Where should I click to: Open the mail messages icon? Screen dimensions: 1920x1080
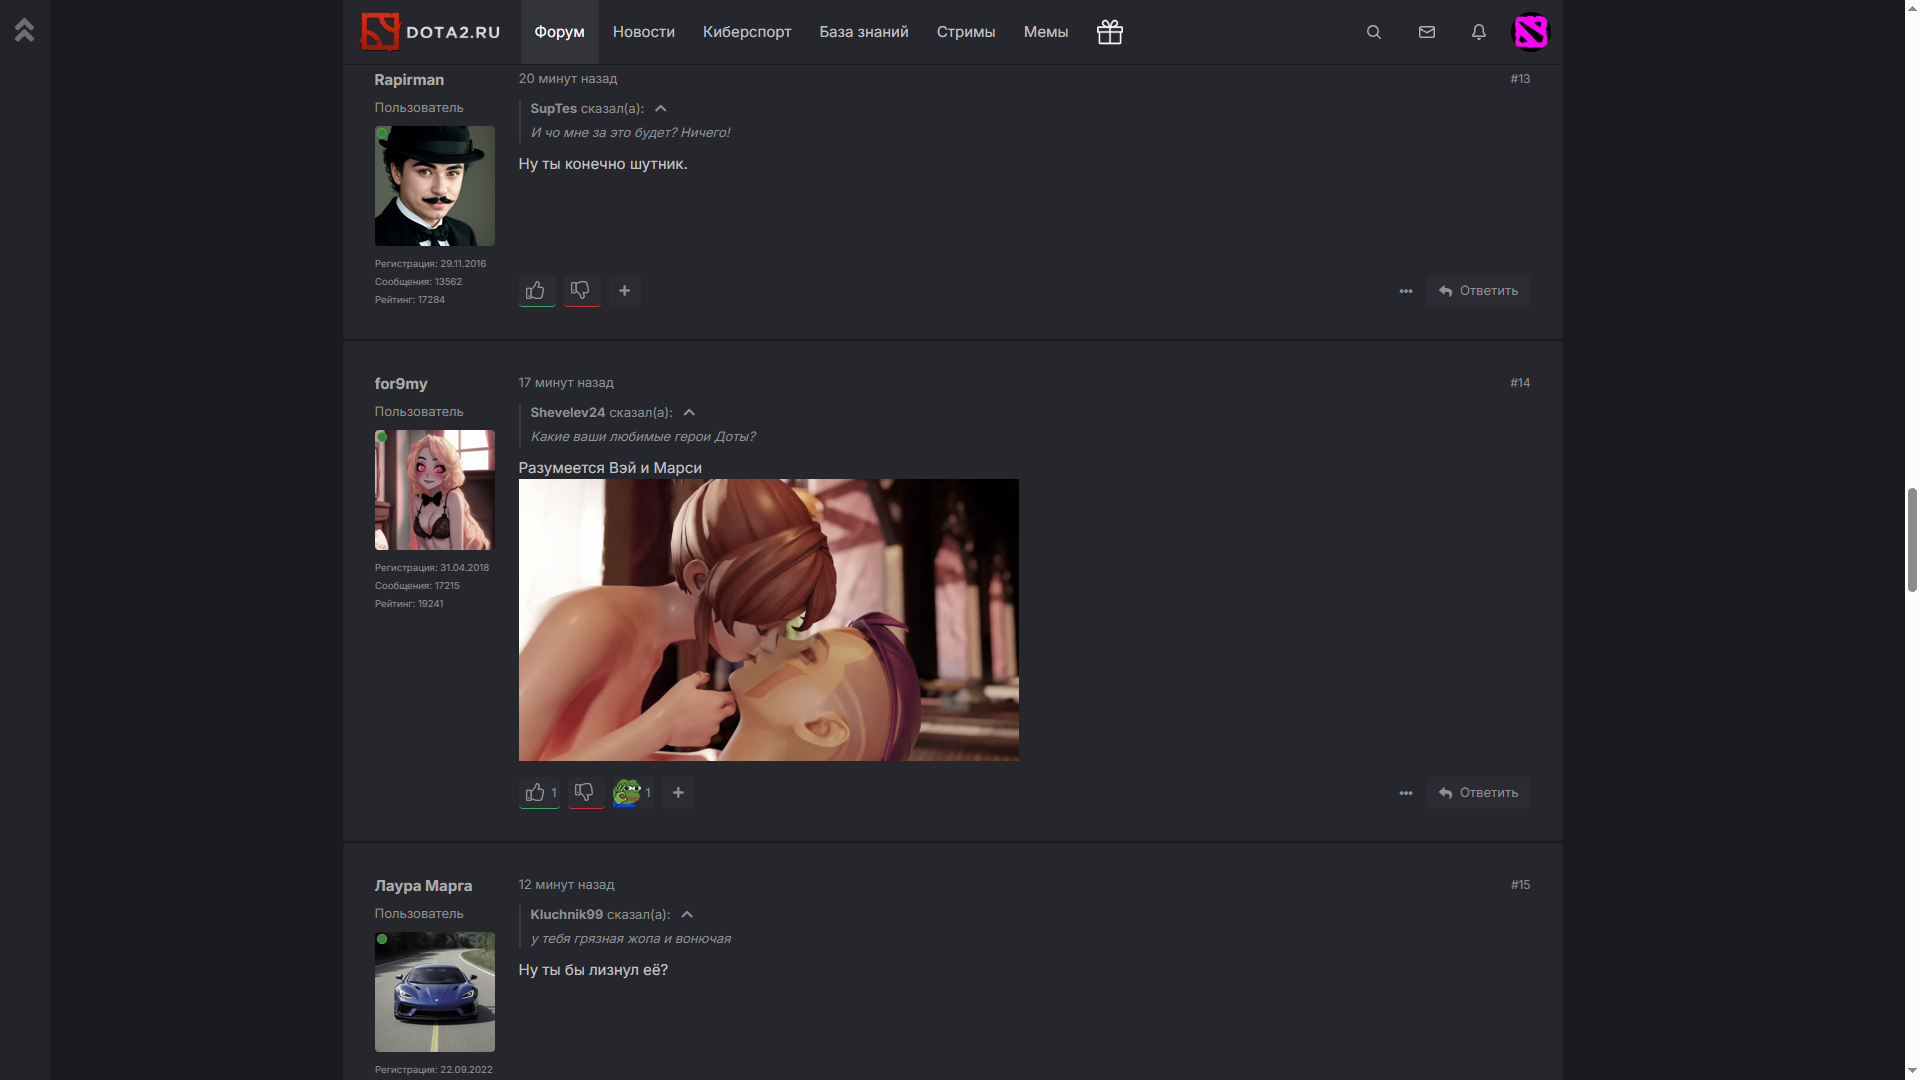(x=1426, y=32)
